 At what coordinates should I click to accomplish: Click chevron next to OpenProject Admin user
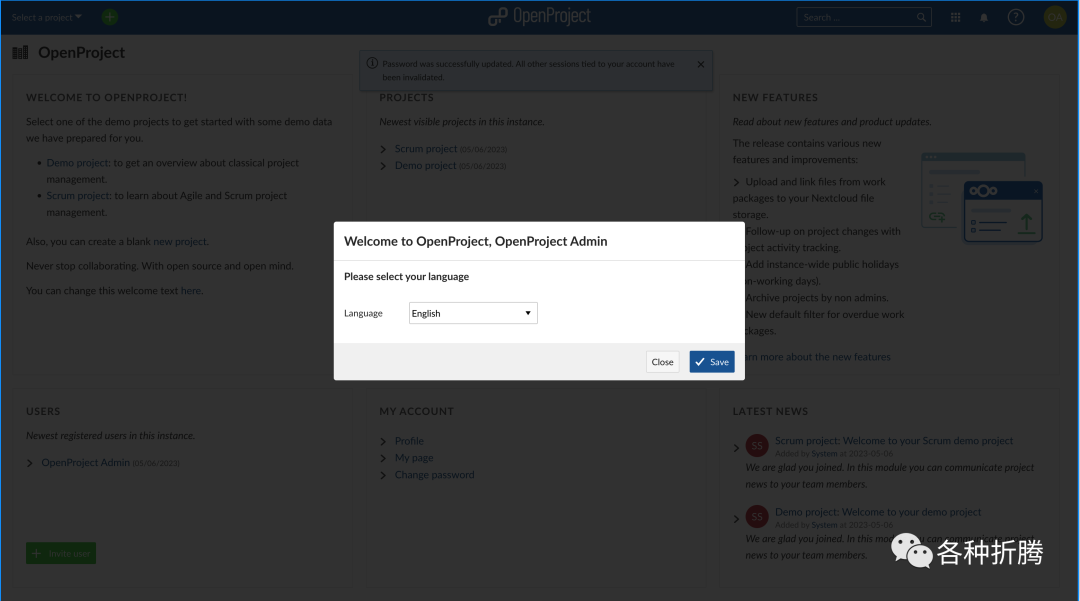coord(30,463)
